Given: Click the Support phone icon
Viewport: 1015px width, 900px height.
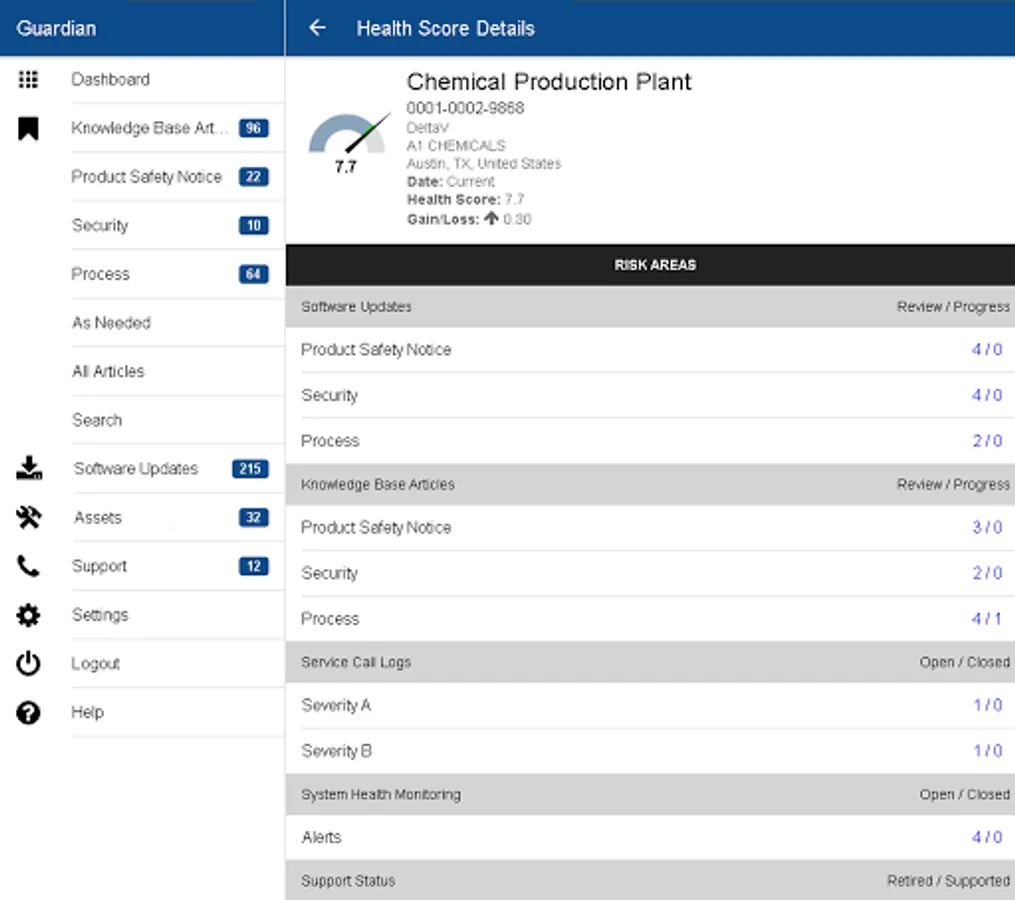Looking at the screenshot, I should (x=28, y=566).
